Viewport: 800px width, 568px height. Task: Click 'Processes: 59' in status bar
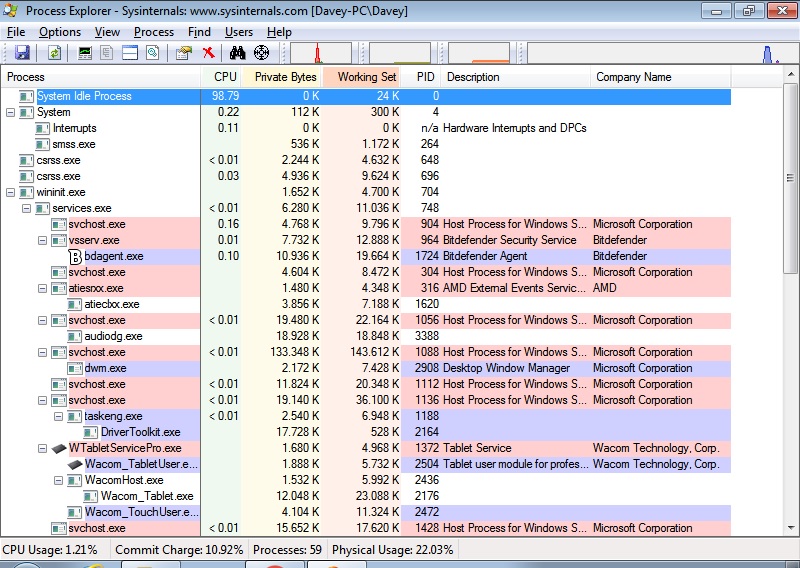[287, 550]
